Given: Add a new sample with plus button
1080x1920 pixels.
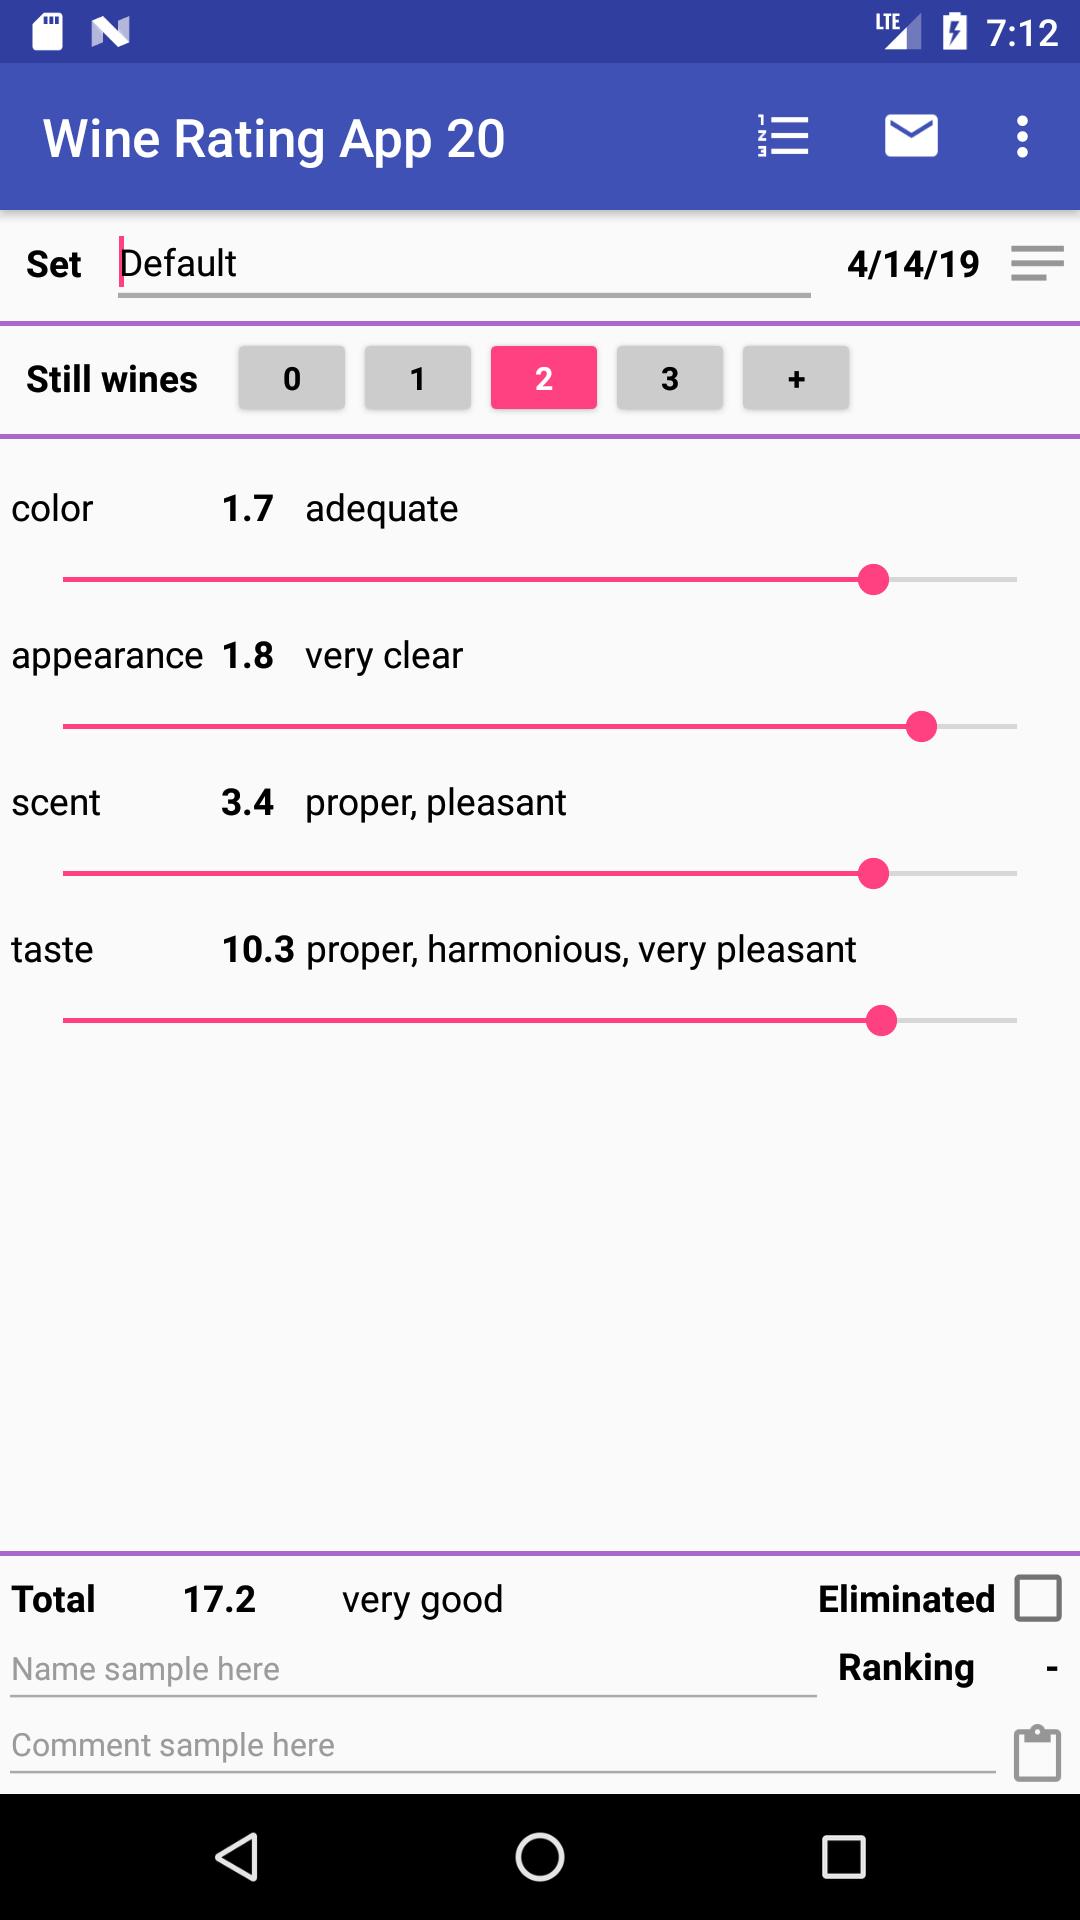Looking at the screenshot, I should click(x=796, y=378).
